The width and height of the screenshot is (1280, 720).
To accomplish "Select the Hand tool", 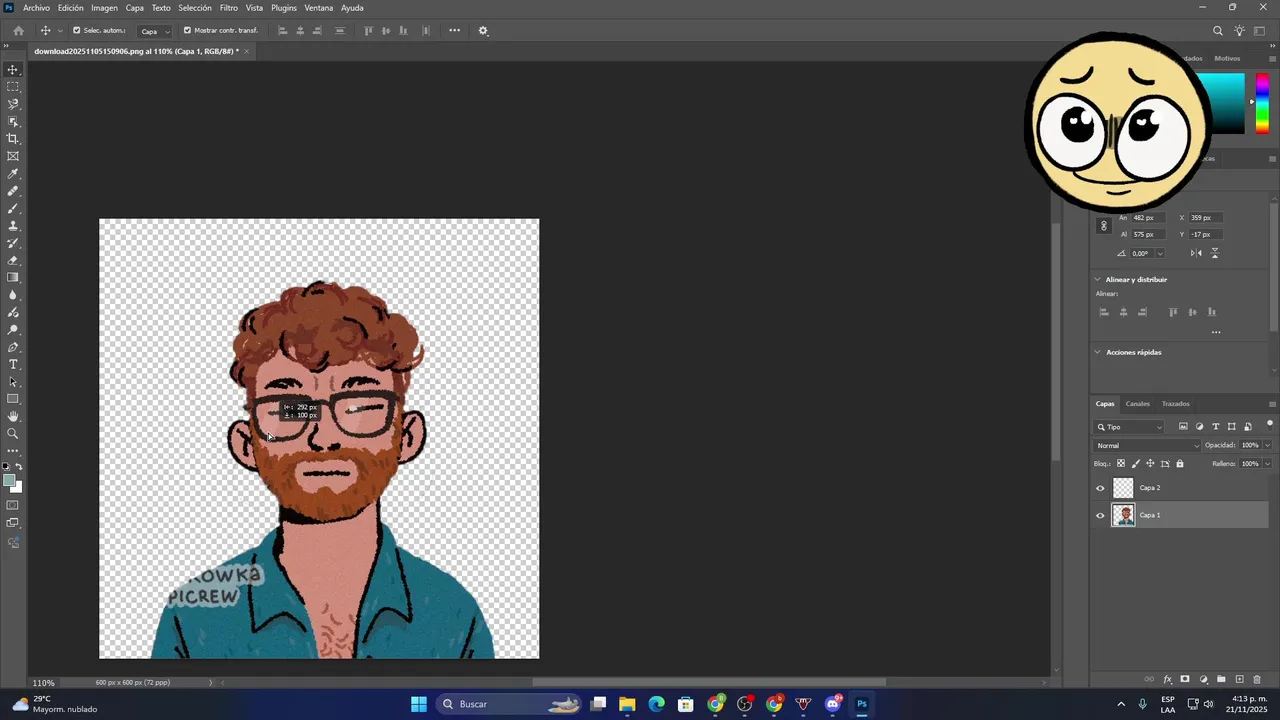I will click(x=13, y=416).
